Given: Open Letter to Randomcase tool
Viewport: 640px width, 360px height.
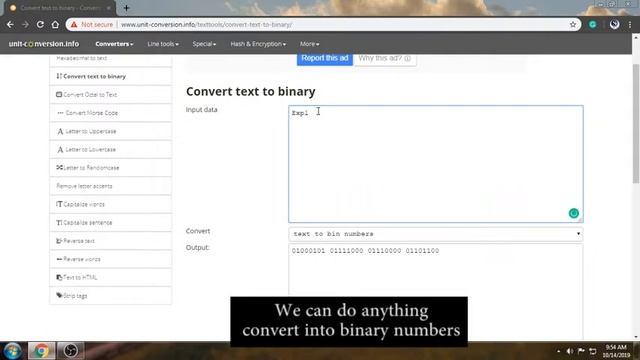Looking at the screenshot, I should [x=111, y=168].
